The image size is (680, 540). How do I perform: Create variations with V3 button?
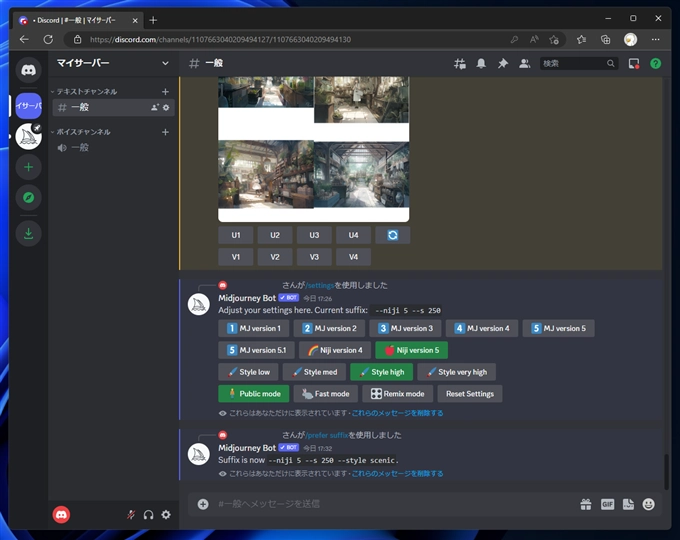coord(314,257)
